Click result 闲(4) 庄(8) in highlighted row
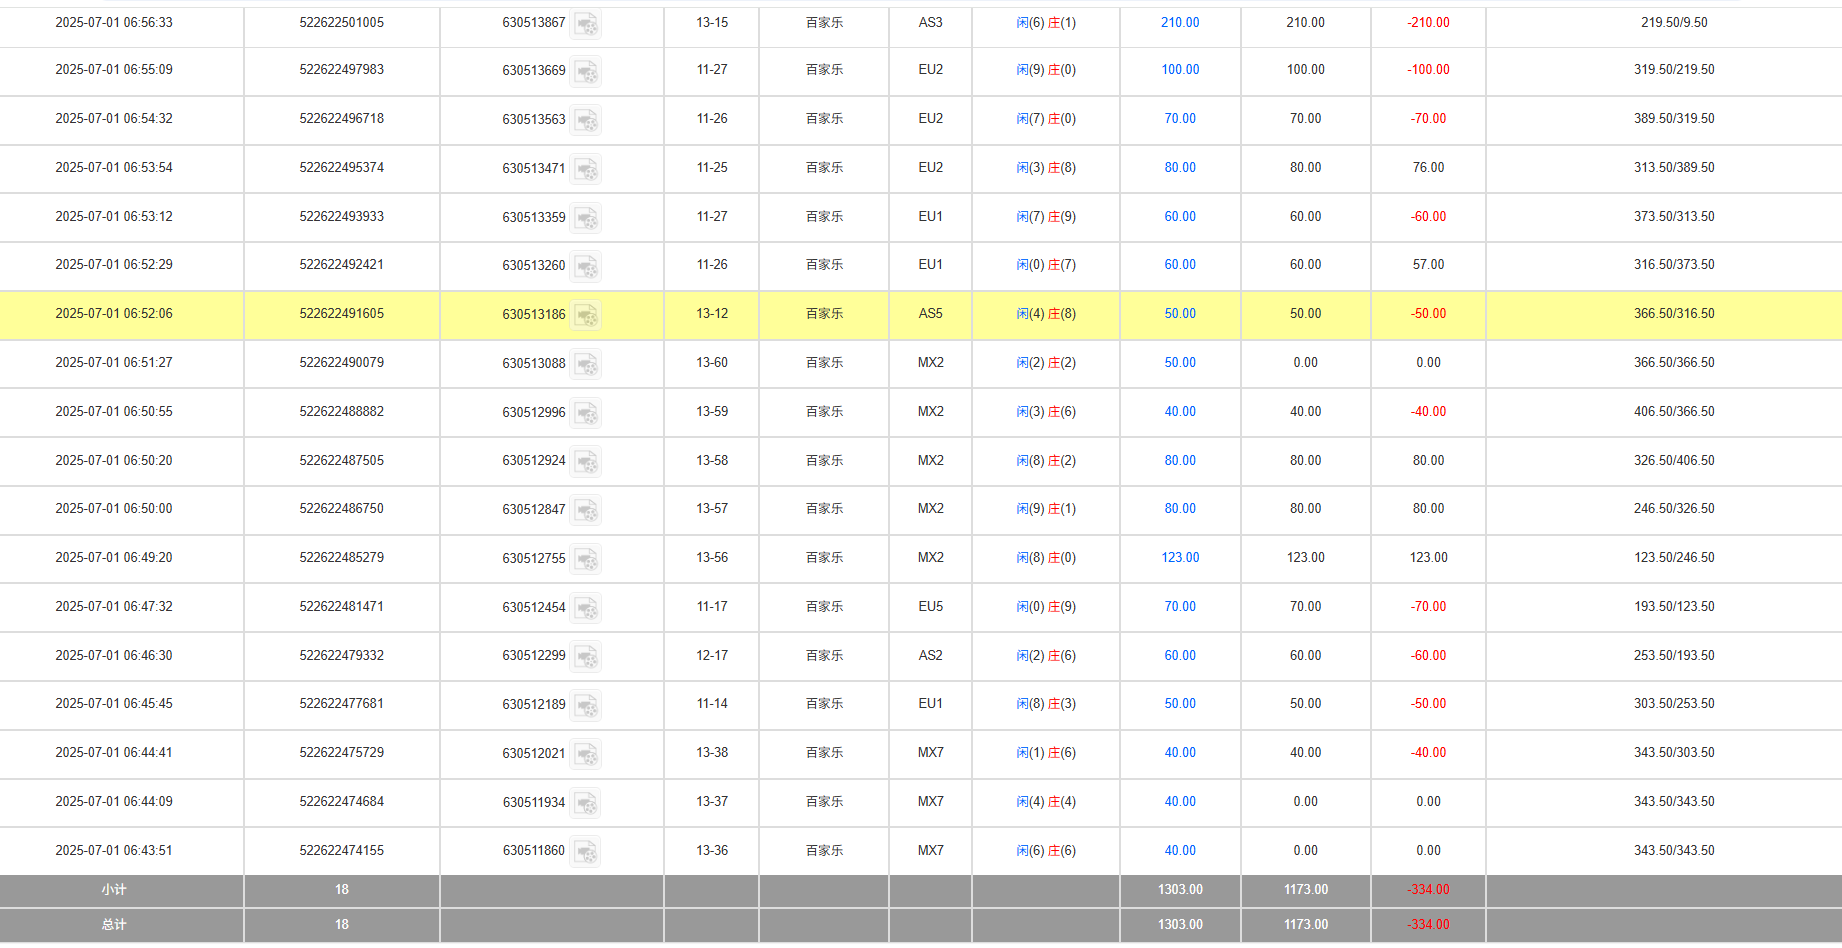Image resolution: width=1842 pixels, height=948 pixels. (1046, 314)
